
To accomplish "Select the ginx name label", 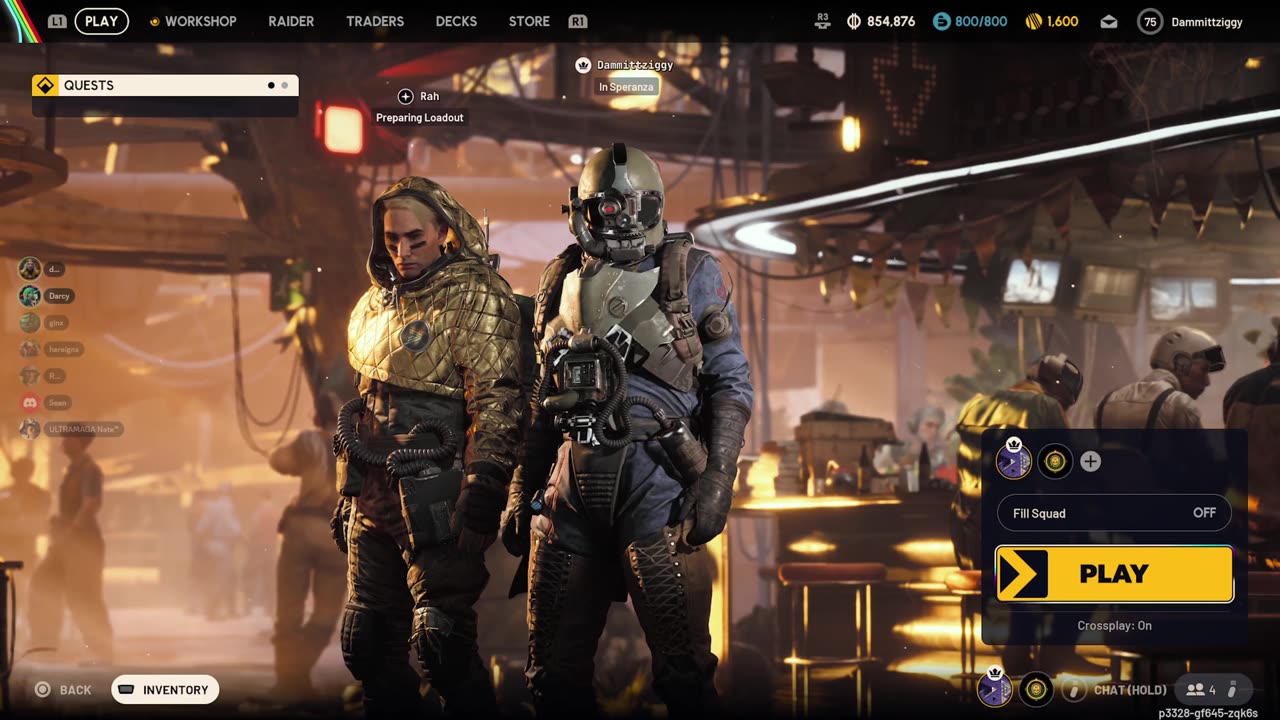I will pos(57,322).
